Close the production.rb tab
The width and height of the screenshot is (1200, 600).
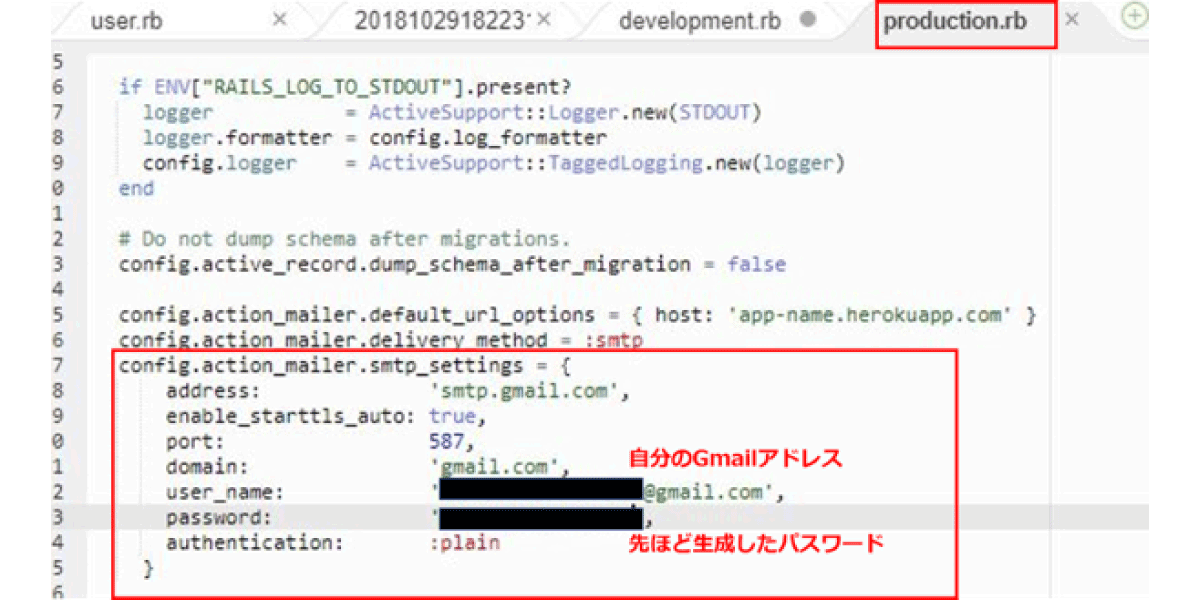[x=1072, y=20]
